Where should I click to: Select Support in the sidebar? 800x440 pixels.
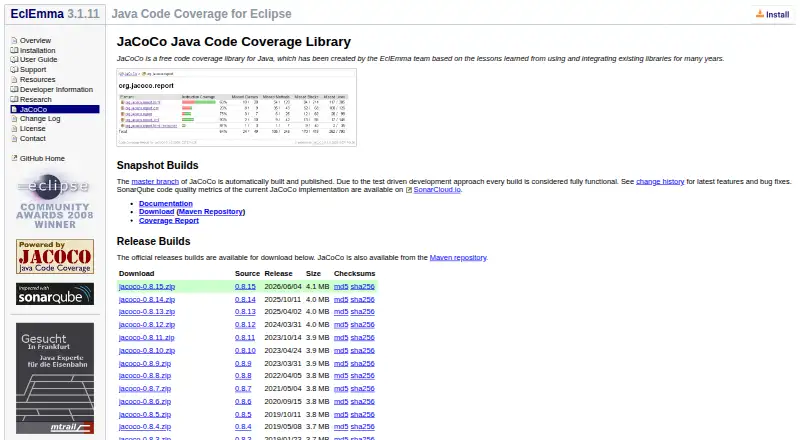pyautogui.click(x=33, y=69)
